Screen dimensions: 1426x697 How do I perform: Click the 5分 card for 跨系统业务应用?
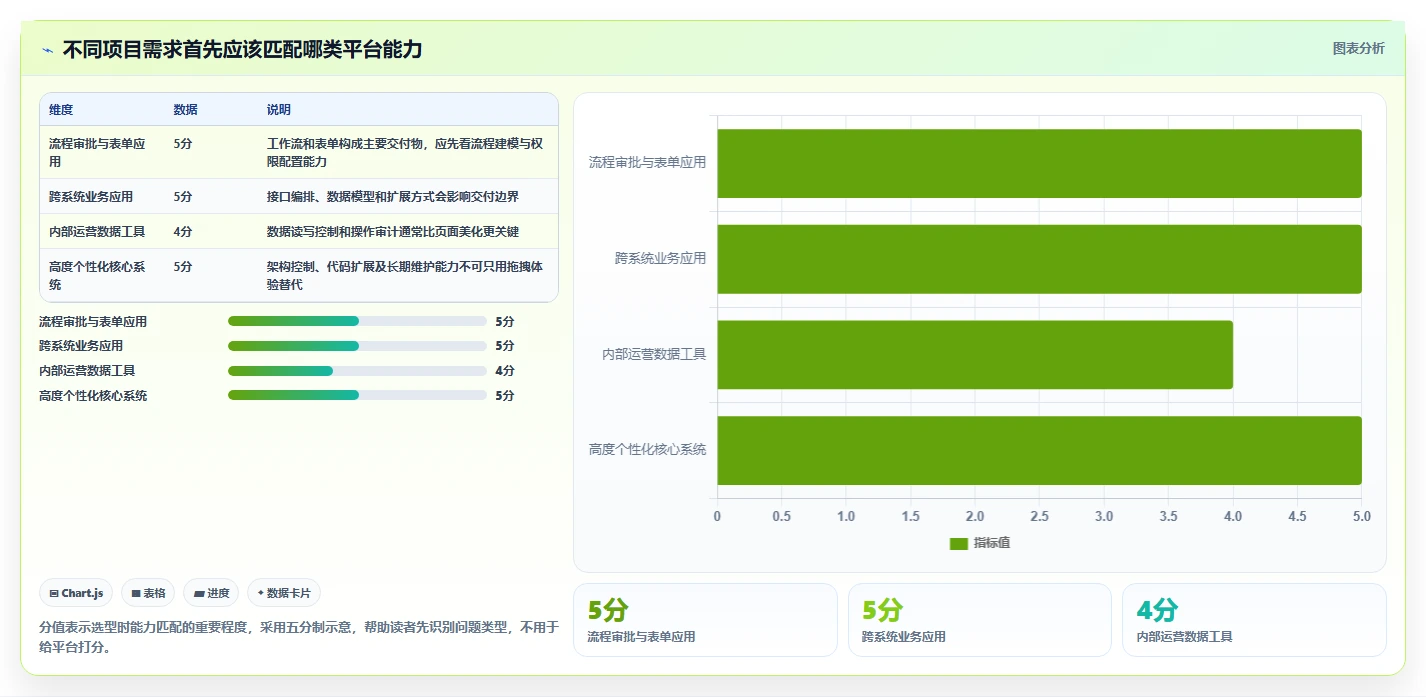pyautogui.click(x=980, y=620)
